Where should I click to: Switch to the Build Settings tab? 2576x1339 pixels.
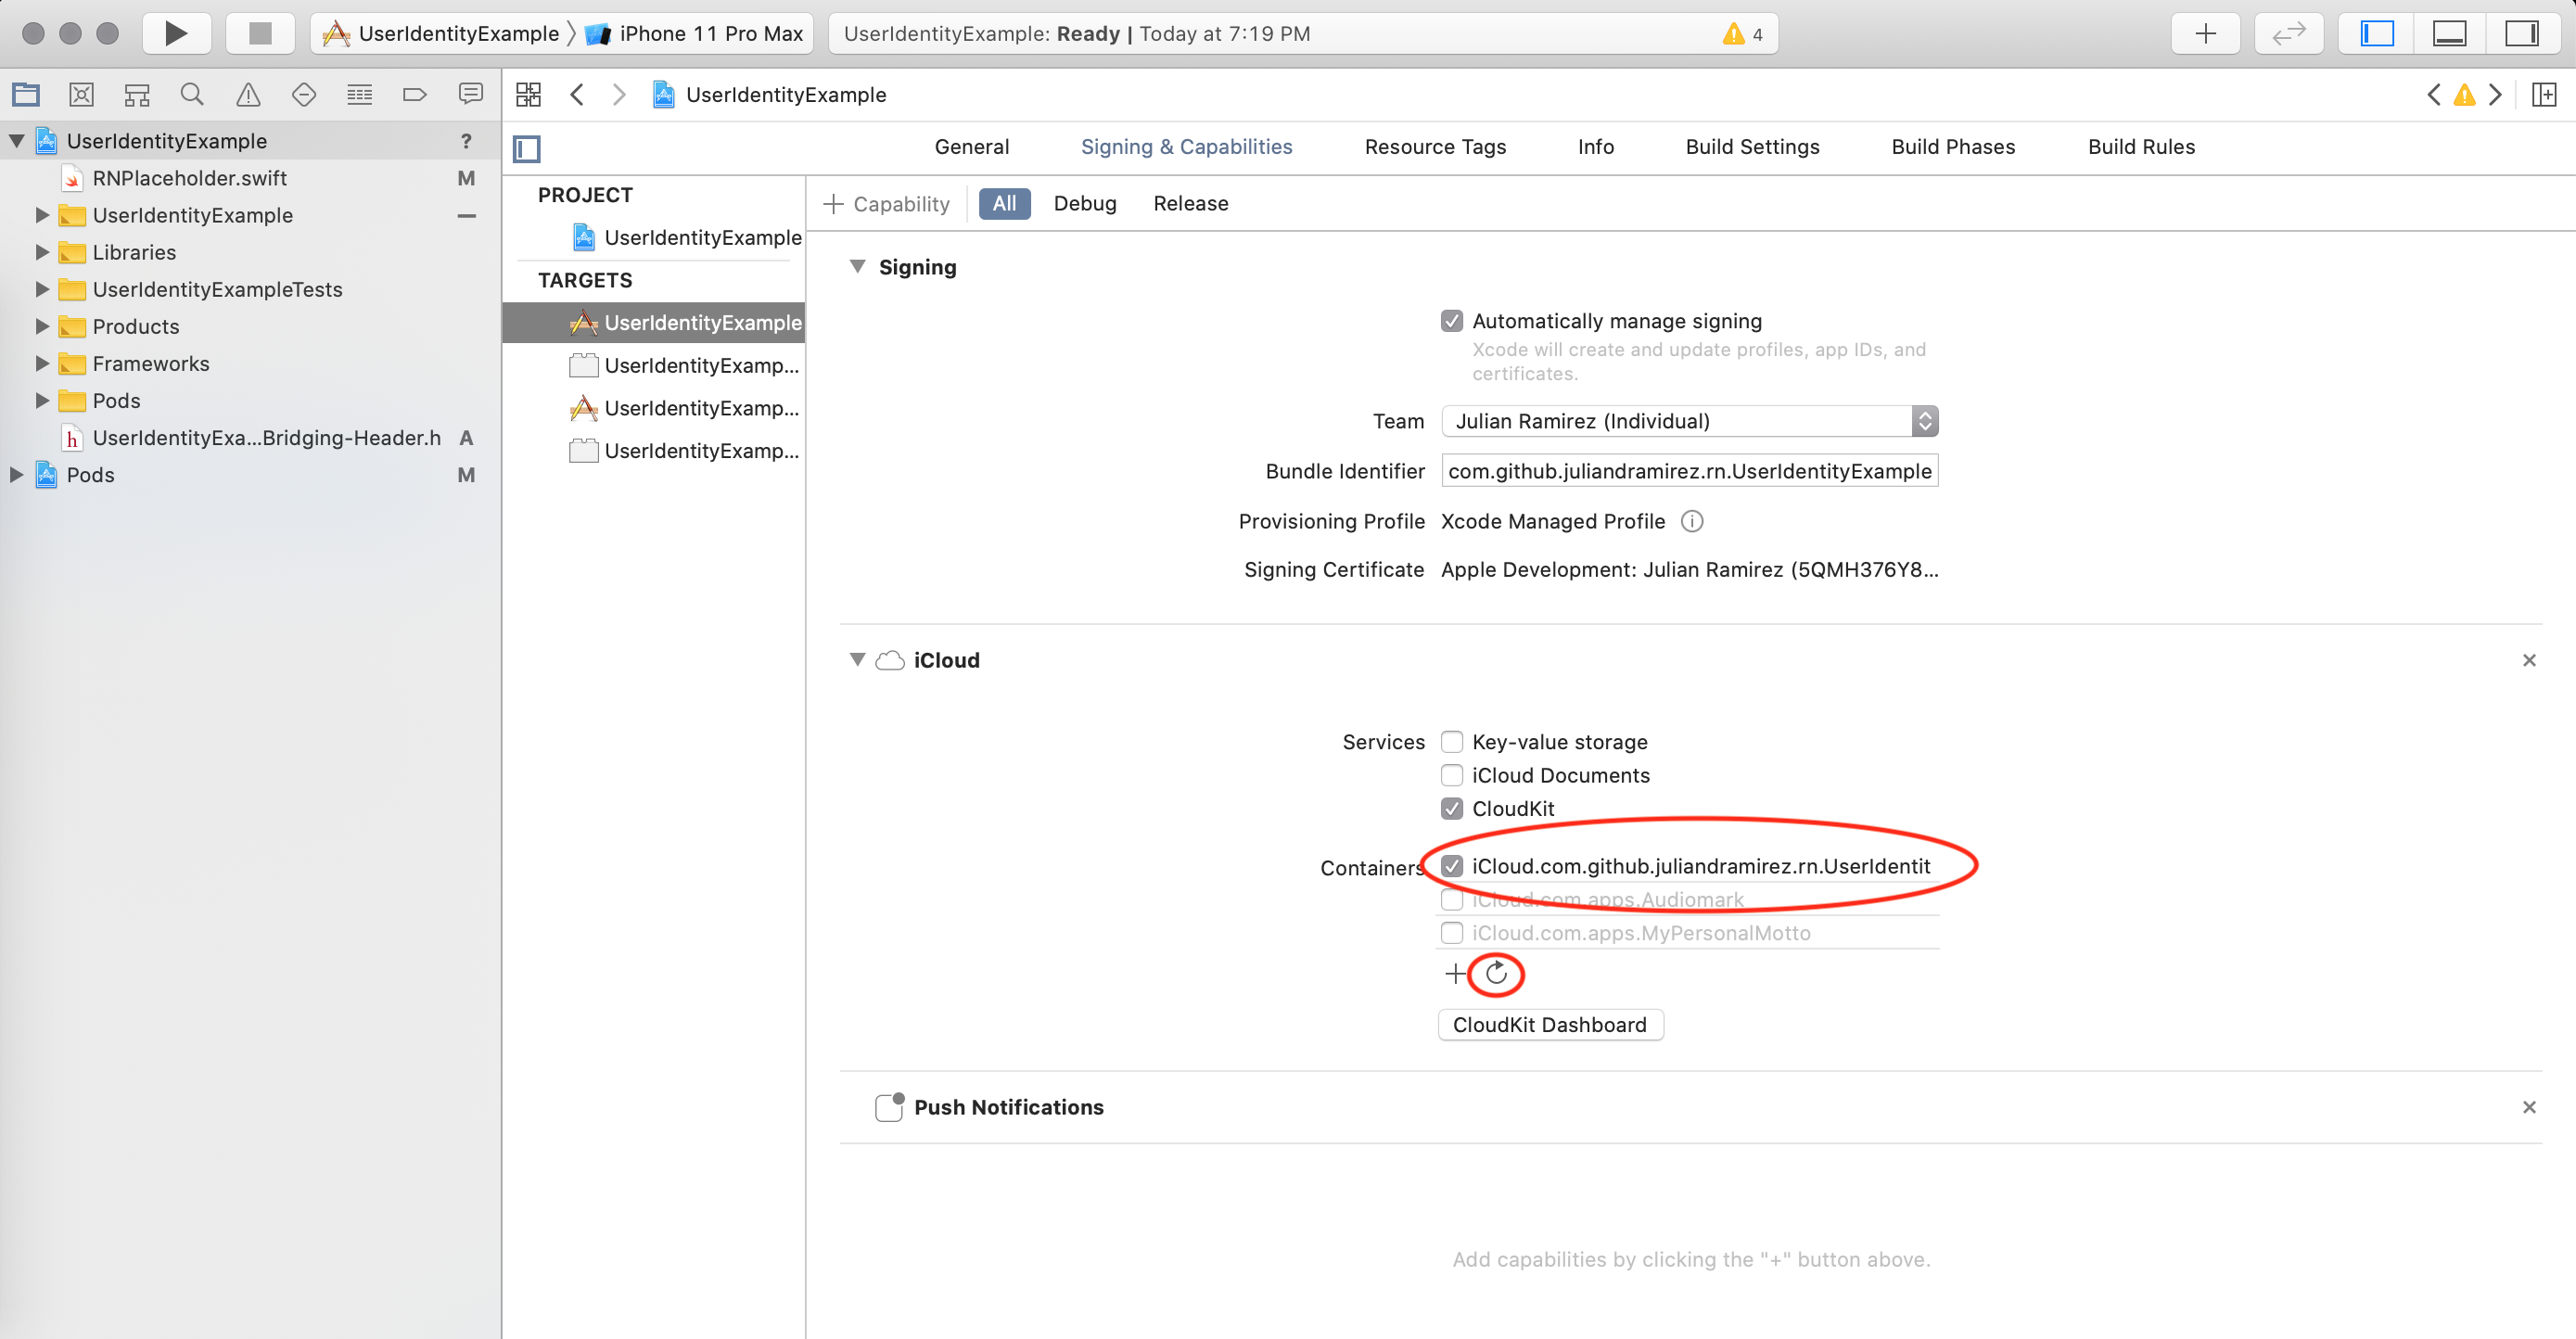tap(1752, 147)
